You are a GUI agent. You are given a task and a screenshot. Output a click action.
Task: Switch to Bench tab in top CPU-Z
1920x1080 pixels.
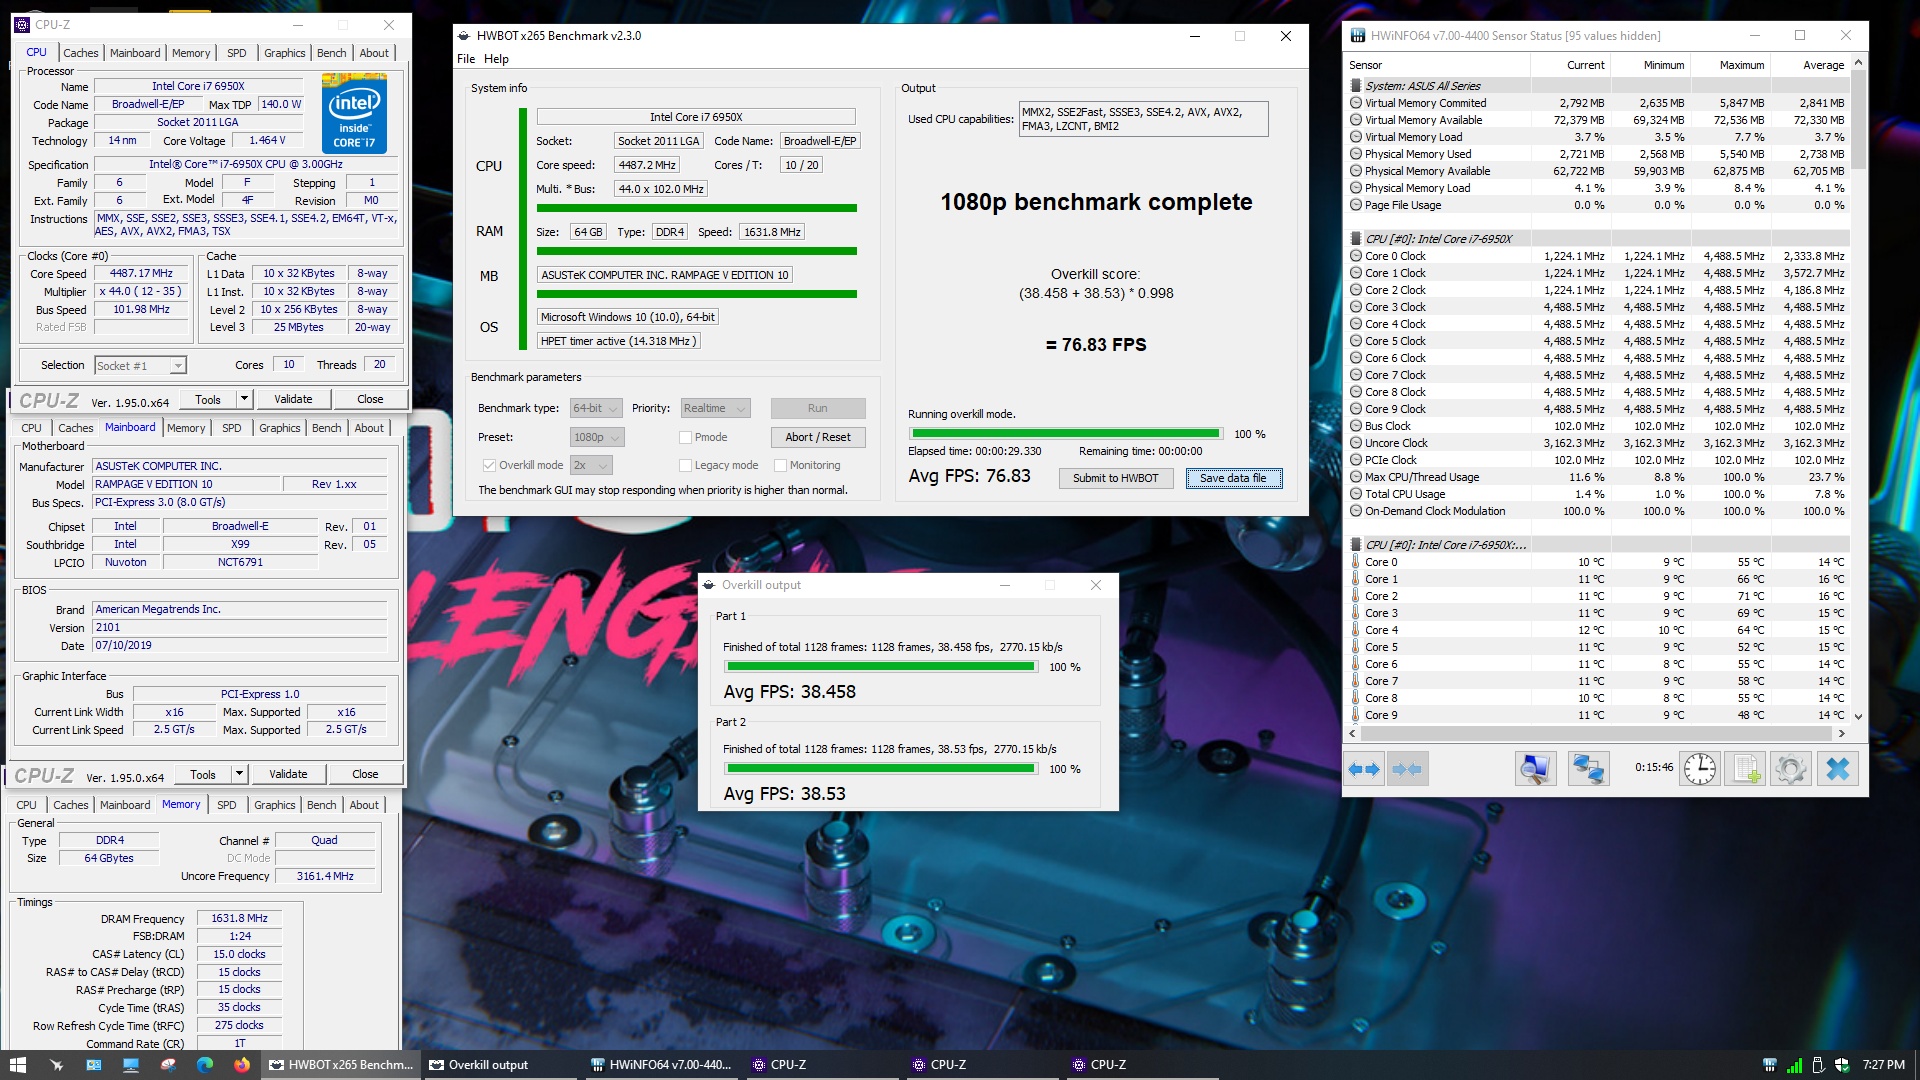click(x=332, y=53)
